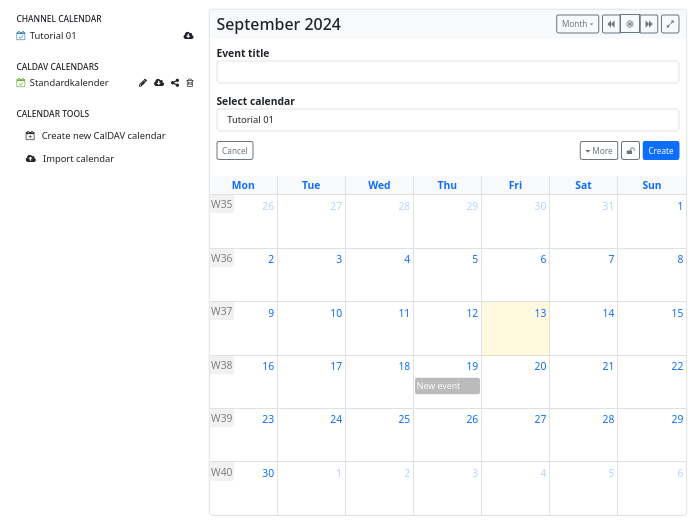Screen dimensions: 694x524
Task: Edit the Standardkalender calendar
Action: click(143, 83)
